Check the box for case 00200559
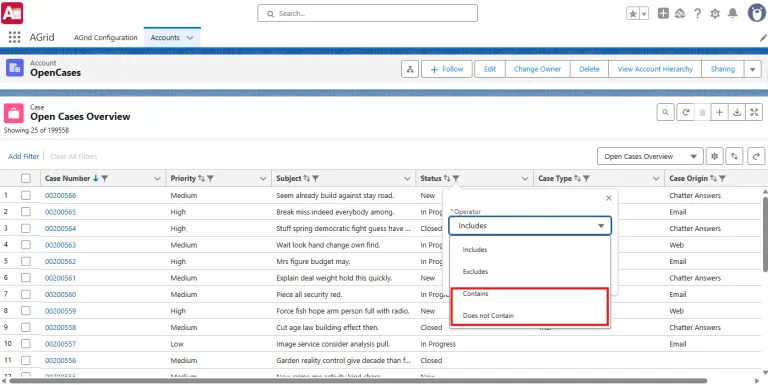Viewport: 768px width, 385px height. point(26,311)
